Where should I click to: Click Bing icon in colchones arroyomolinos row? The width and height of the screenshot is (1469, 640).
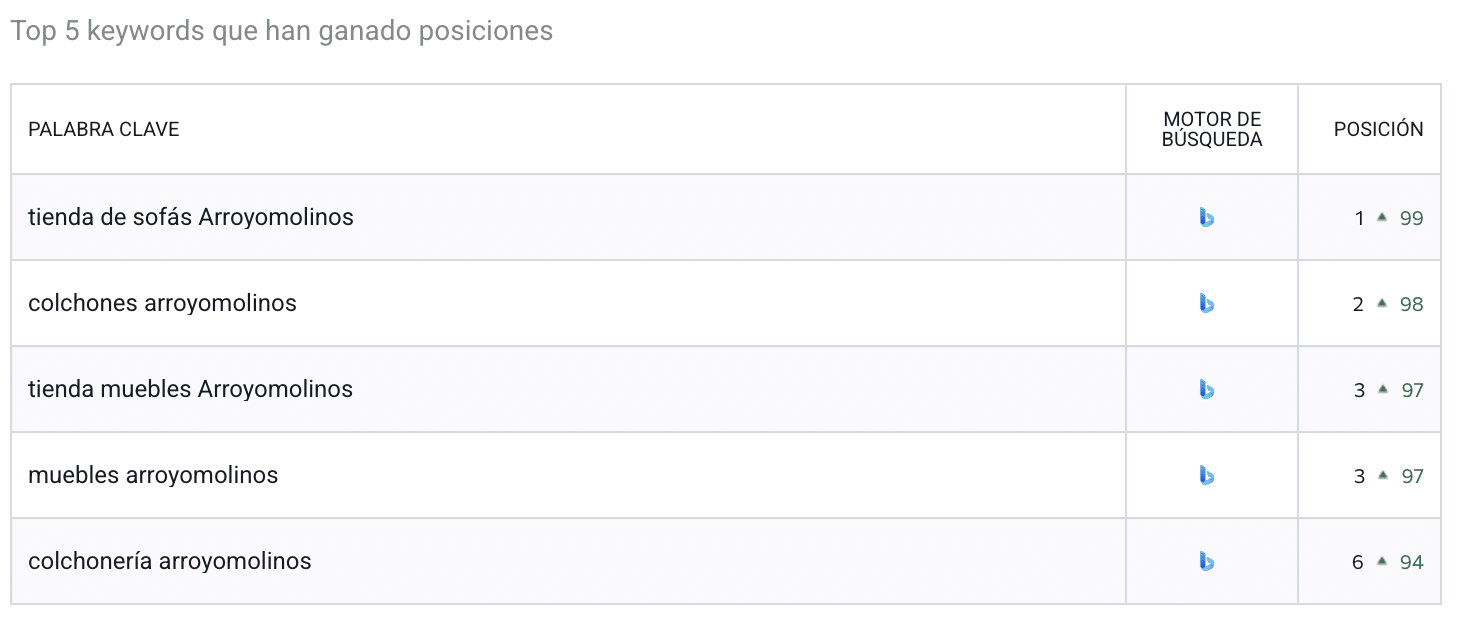tap(1207, 303)
